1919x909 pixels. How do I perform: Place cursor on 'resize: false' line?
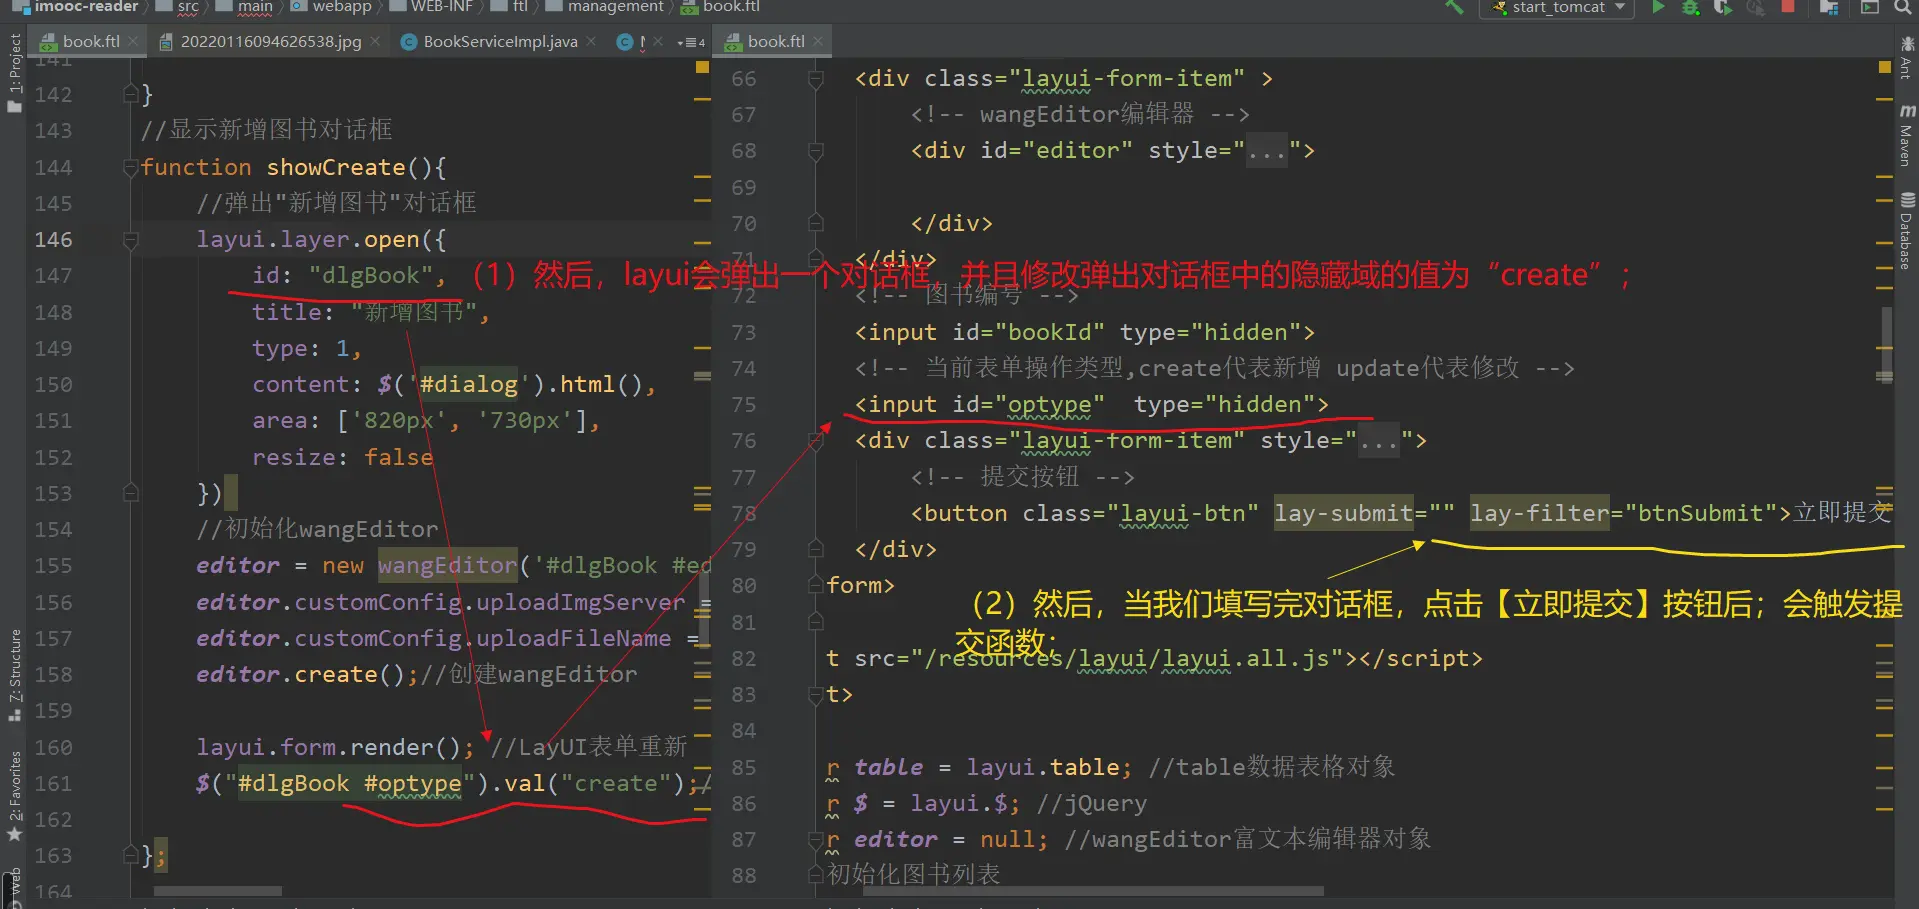[343, 457]
